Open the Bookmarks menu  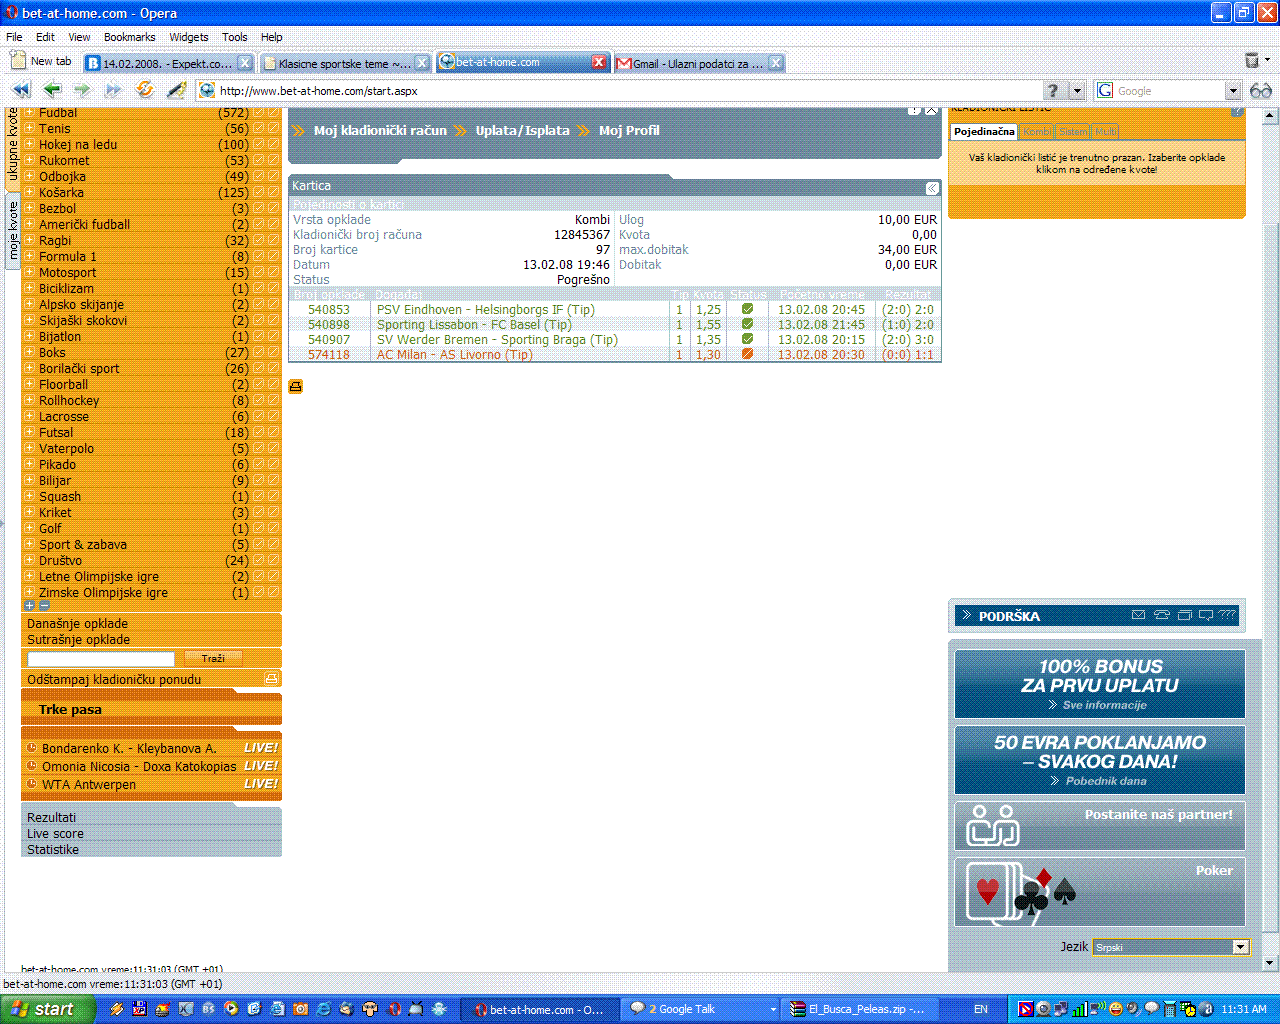[129, 37]
